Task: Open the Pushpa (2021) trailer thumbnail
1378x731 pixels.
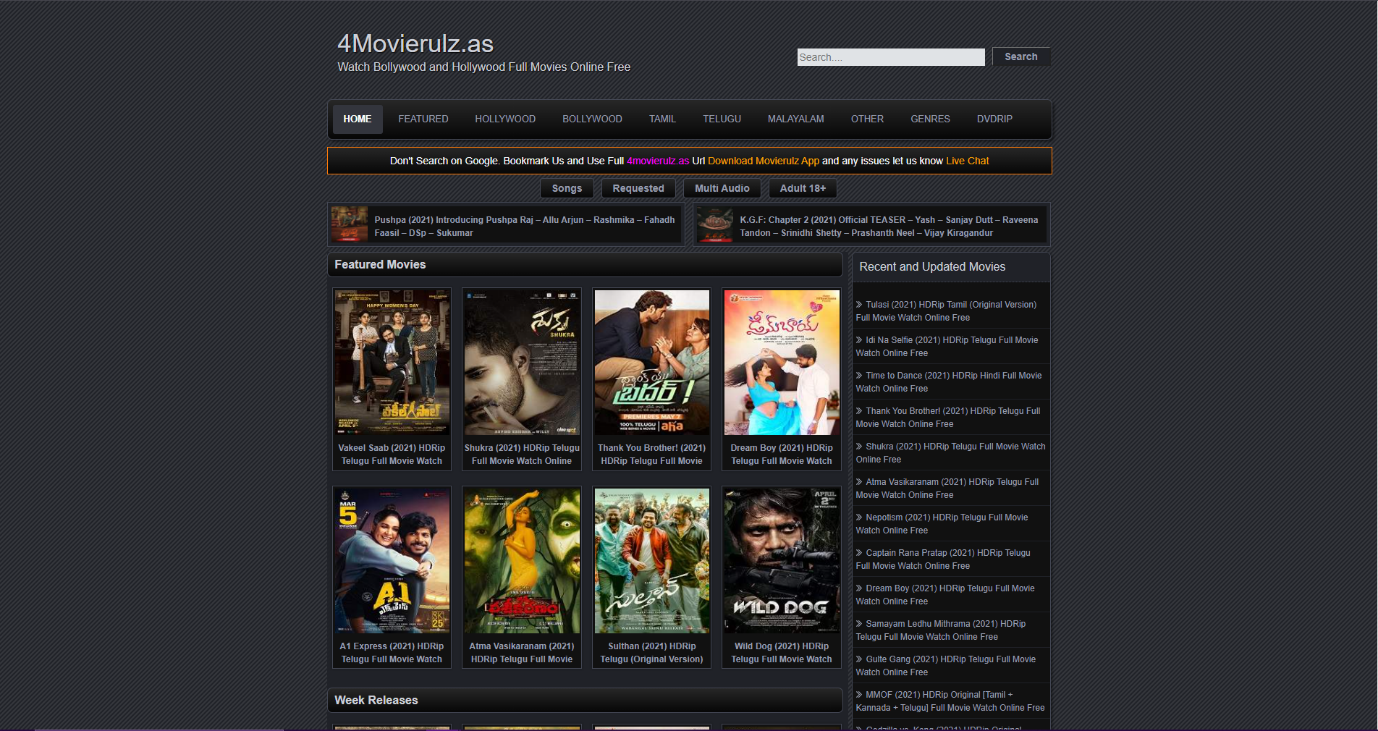Action: click(x=350, y=225)
